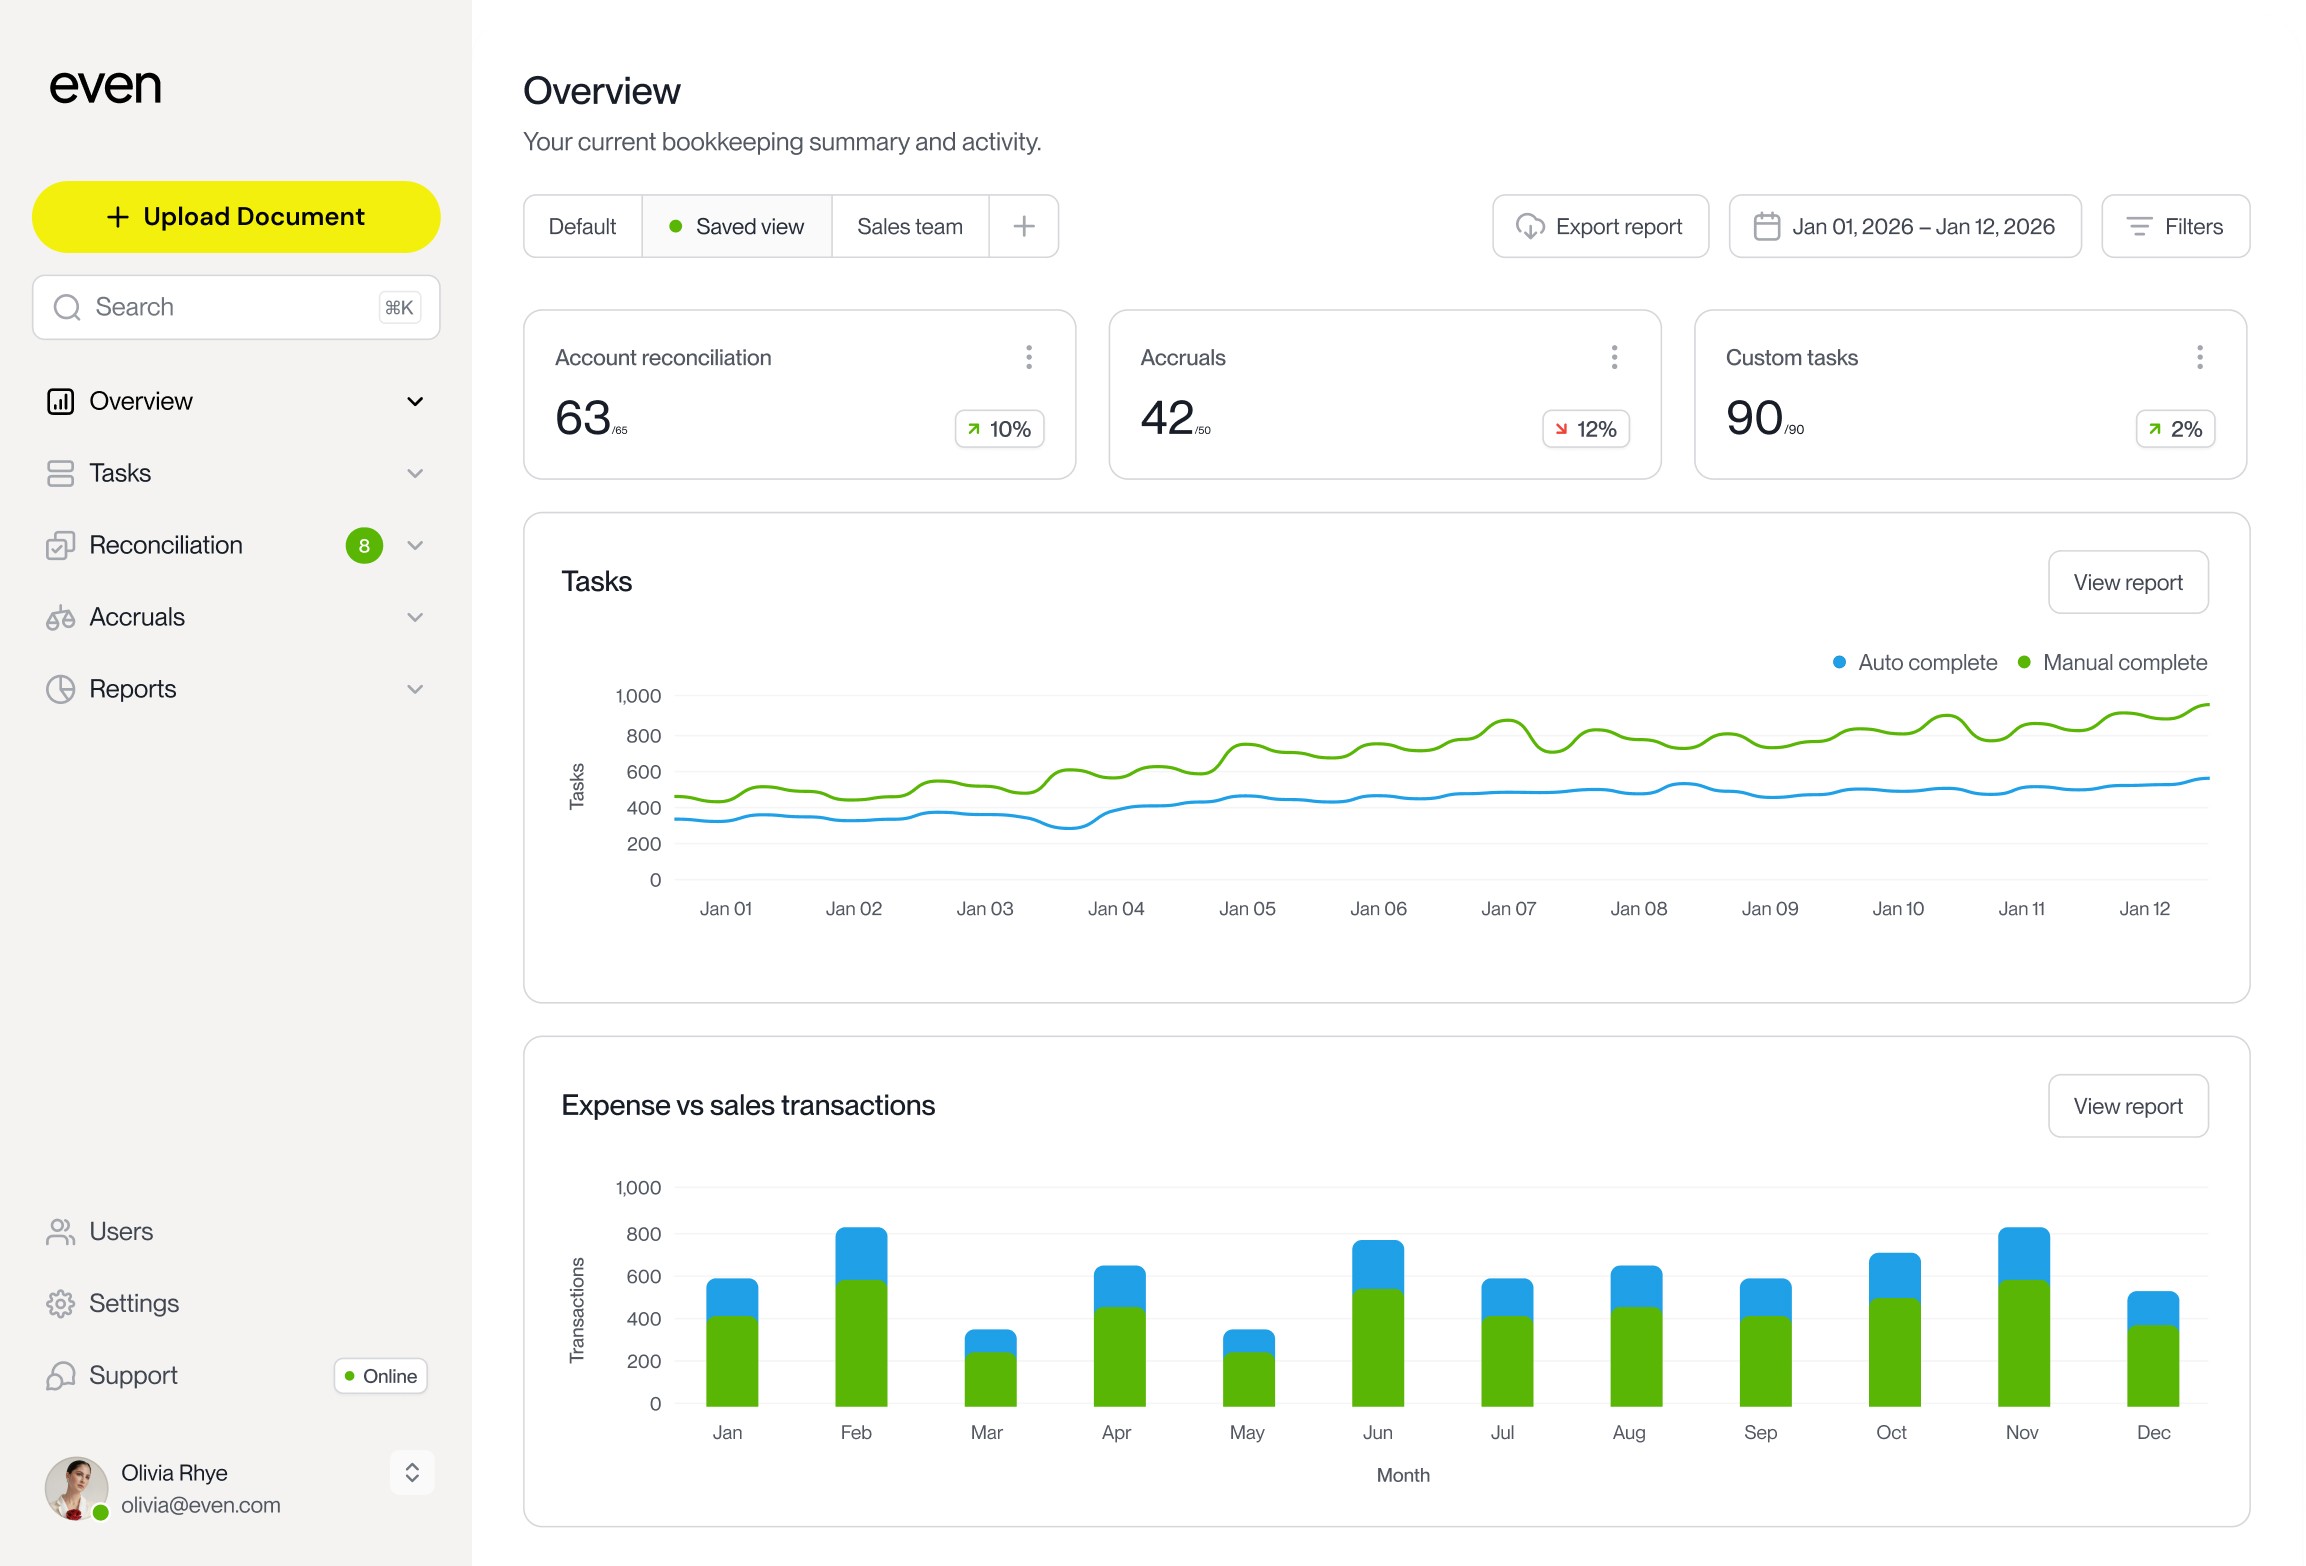The image size is (2306, 1566).
Task: Collapse the Overview sidebar section chevron
Action: point(415,401)
